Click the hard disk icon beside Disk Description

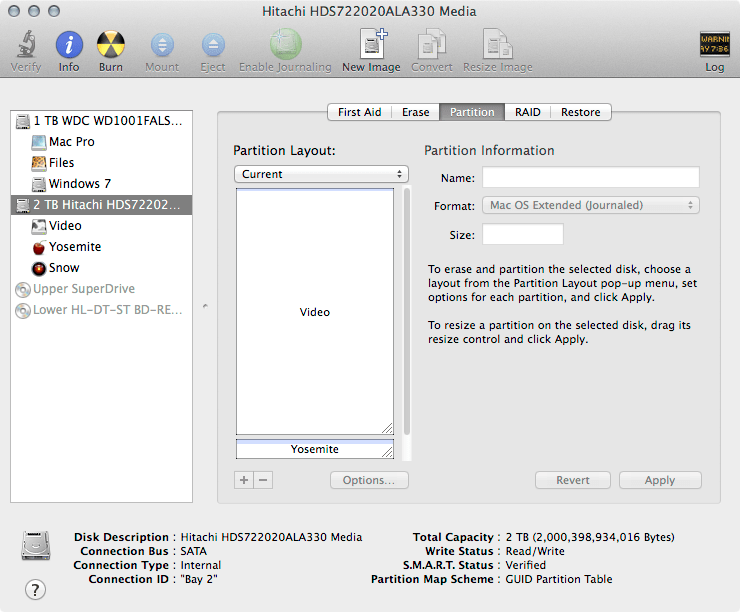click(x=35, y=545)
